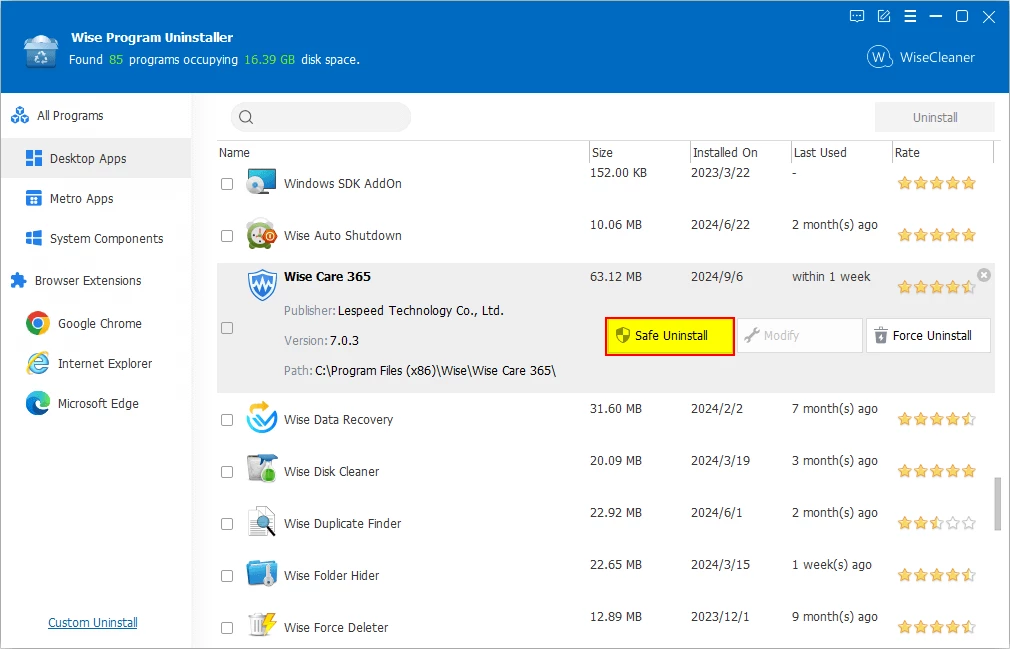Tick the Wise Disk Cleaner checkbox
The width and height of the screenshot is (1010, 649).
[x=227, y=472]
